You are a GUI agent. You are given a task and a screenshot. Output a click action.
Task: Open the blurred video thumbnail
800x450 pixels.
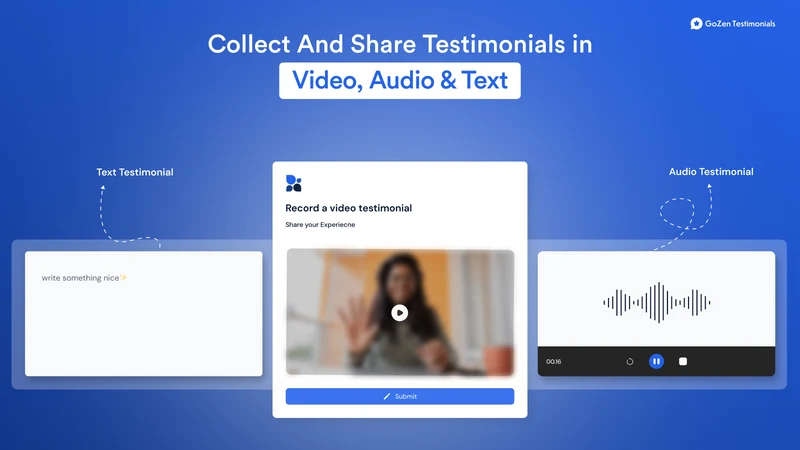399,312
